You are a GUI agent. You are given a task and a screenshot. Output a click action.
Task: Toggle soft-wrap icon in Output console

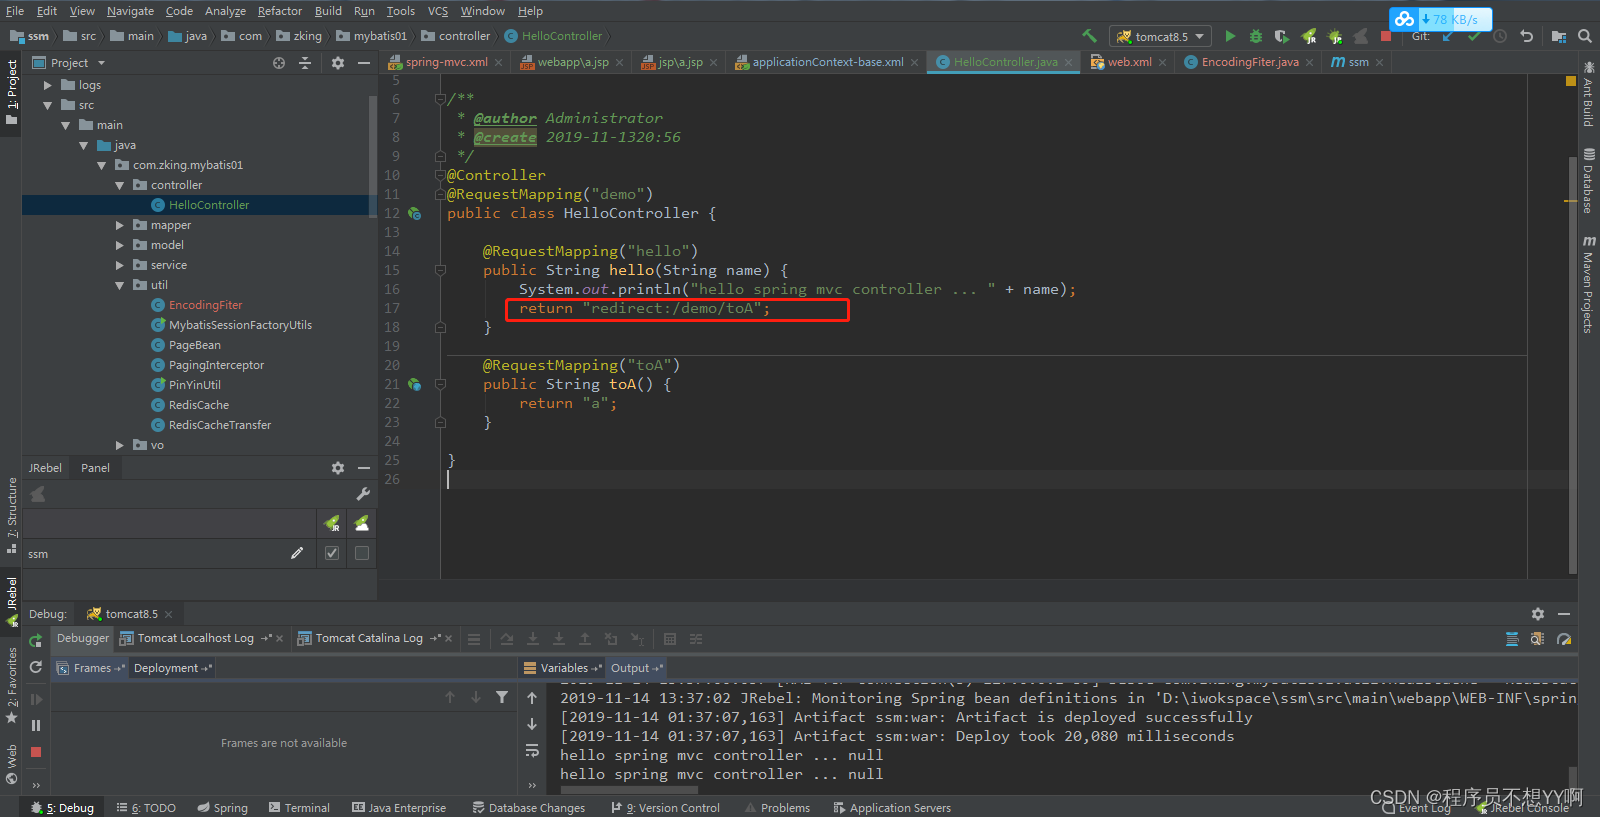tap(532, 750)
